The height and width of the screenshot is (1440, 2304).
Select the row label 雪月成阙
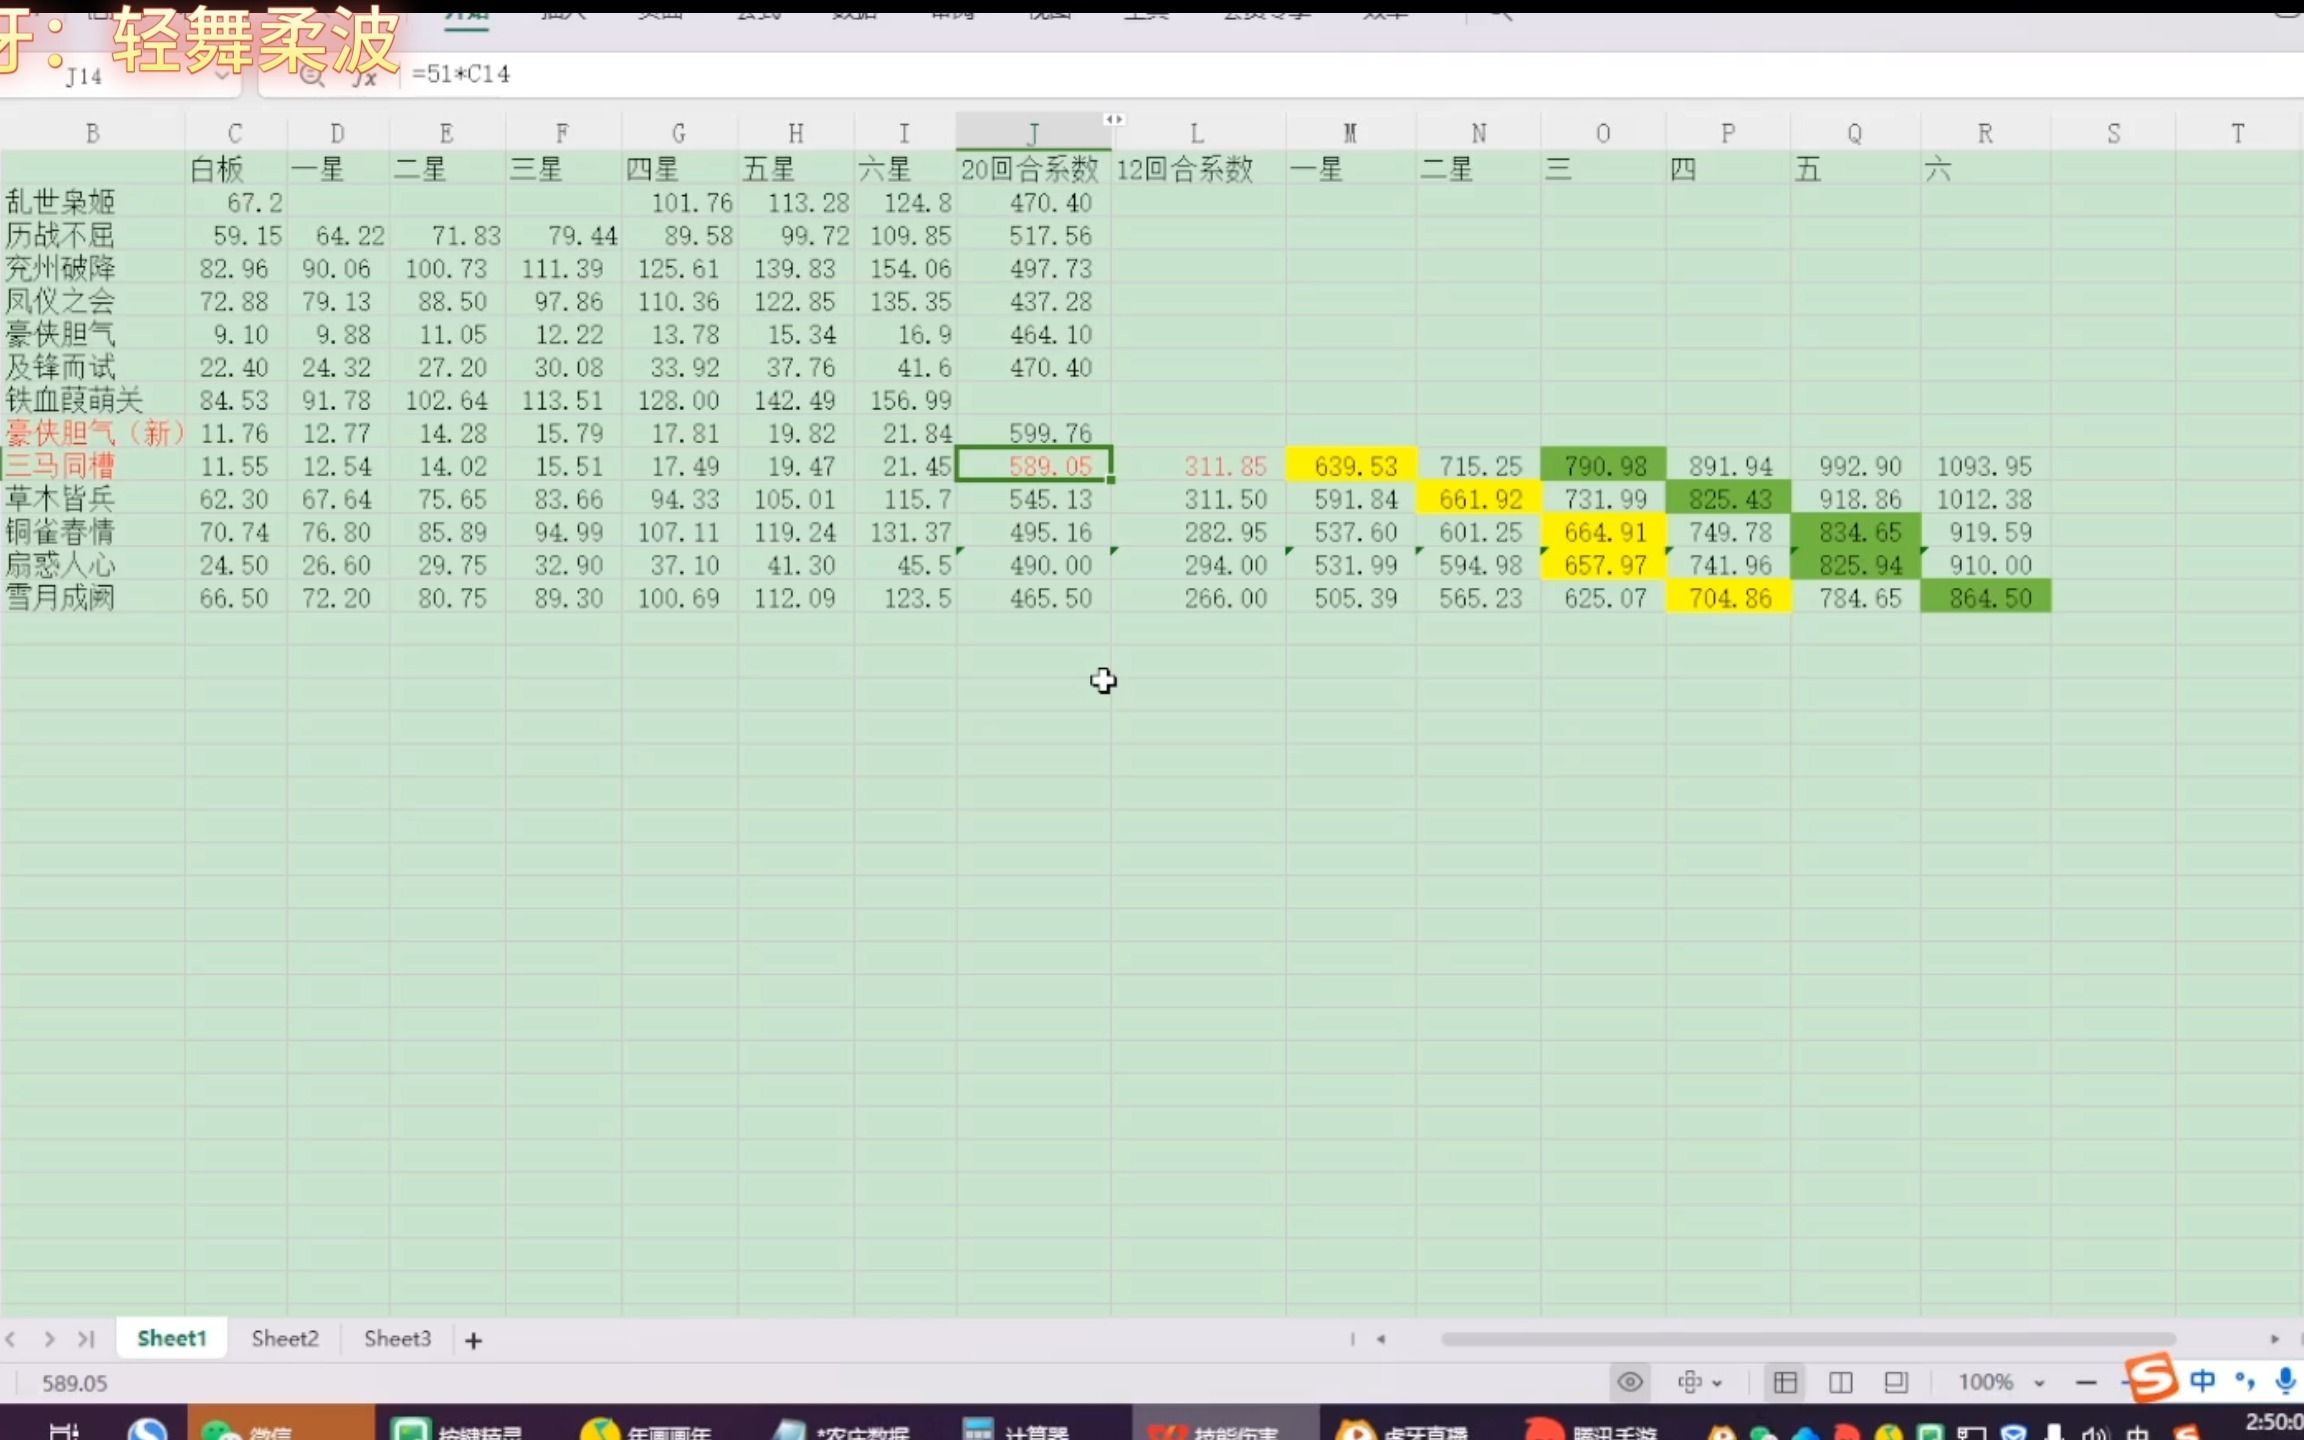(x=92, y=597)
